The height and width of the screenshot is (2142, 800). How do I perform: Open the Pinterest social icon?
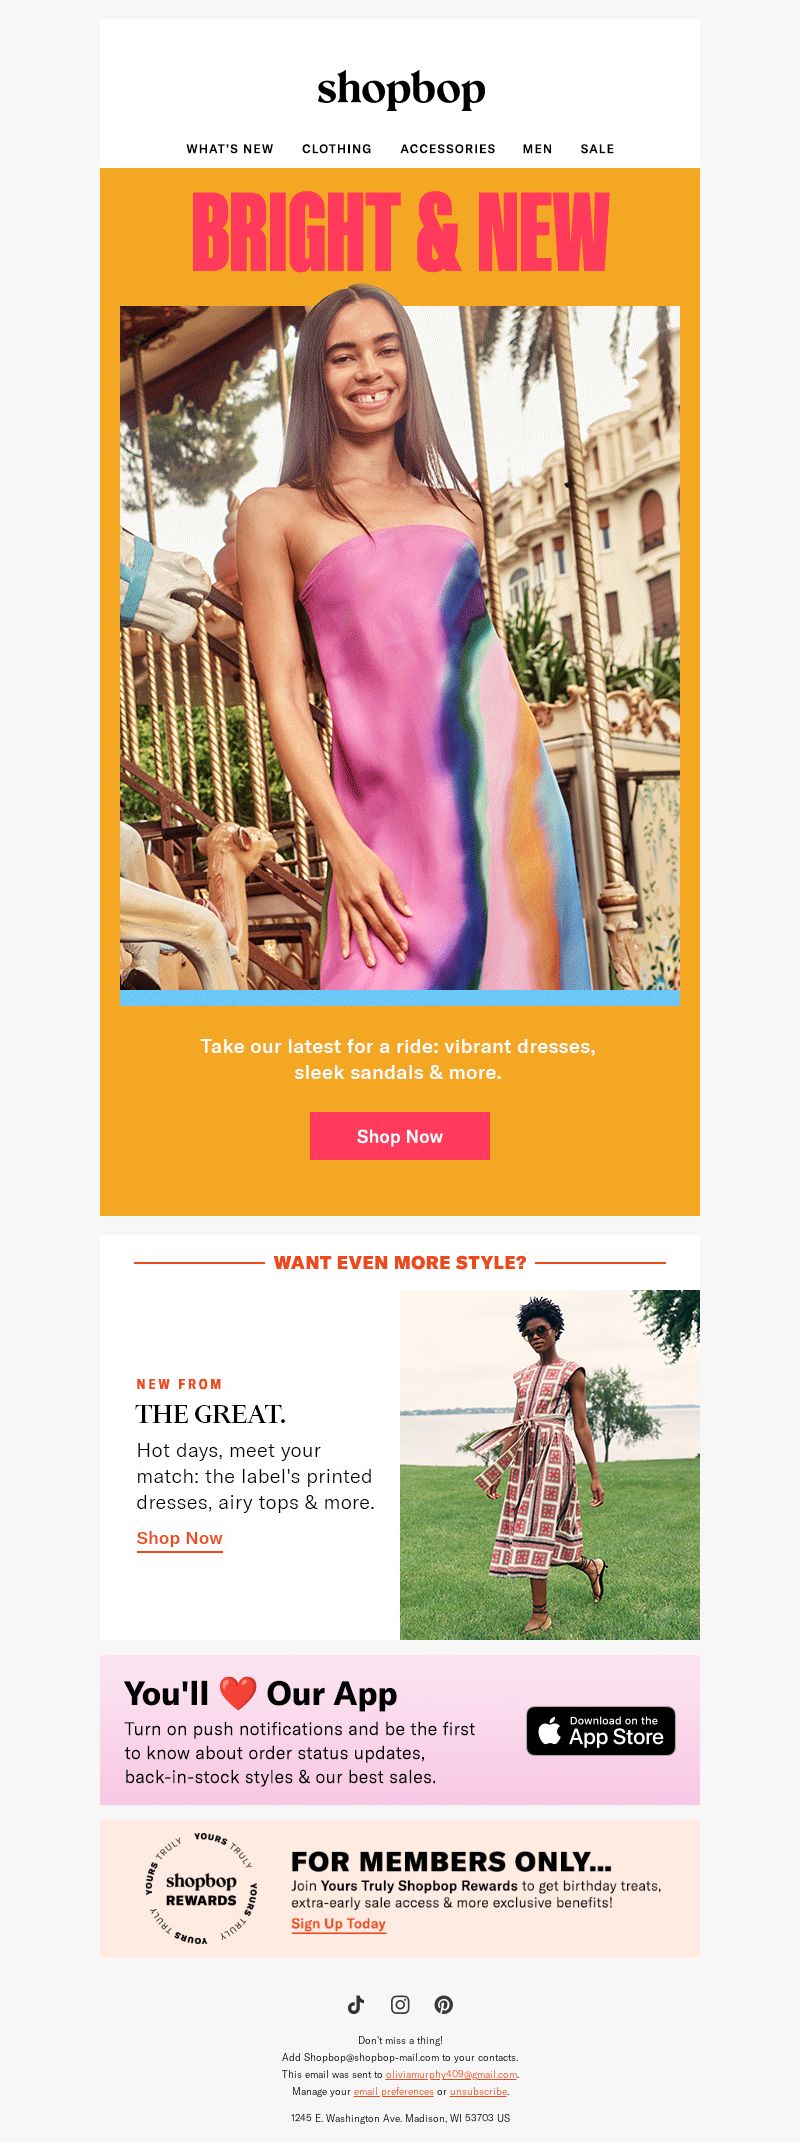pos(444,2004)
